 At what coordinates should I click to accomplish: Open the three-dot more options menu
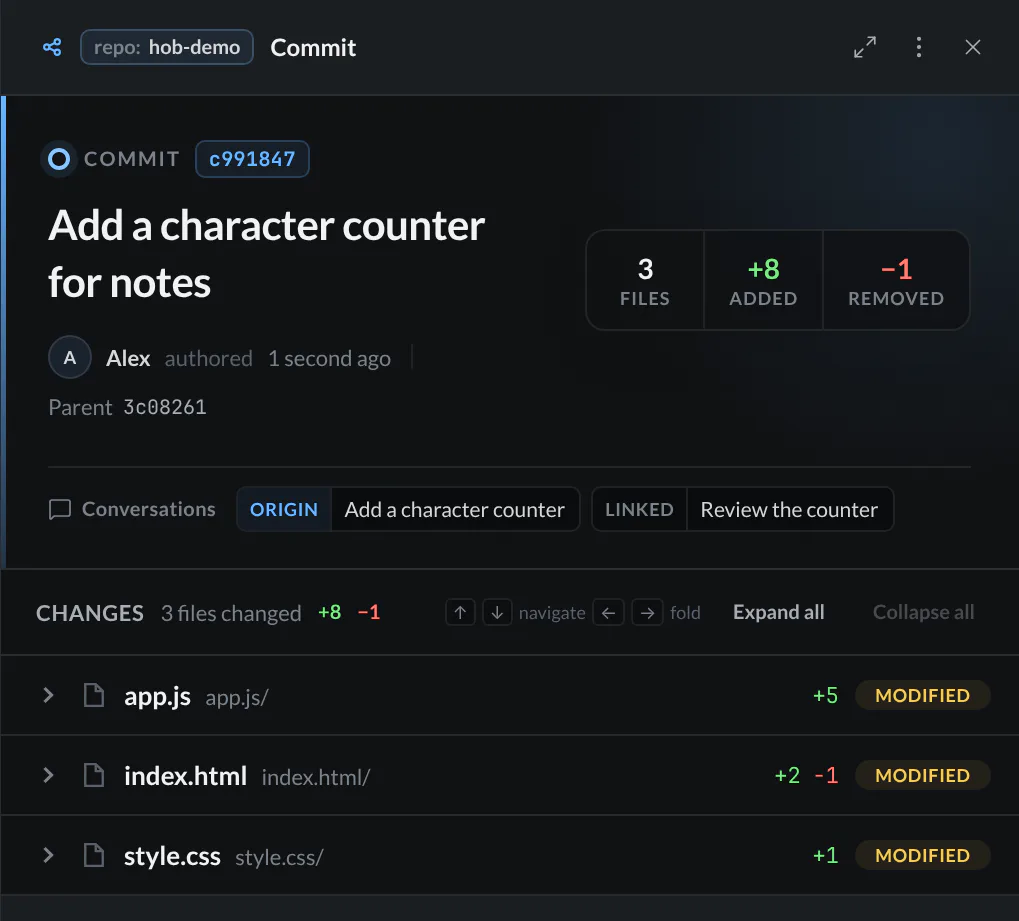pos(918,47)
